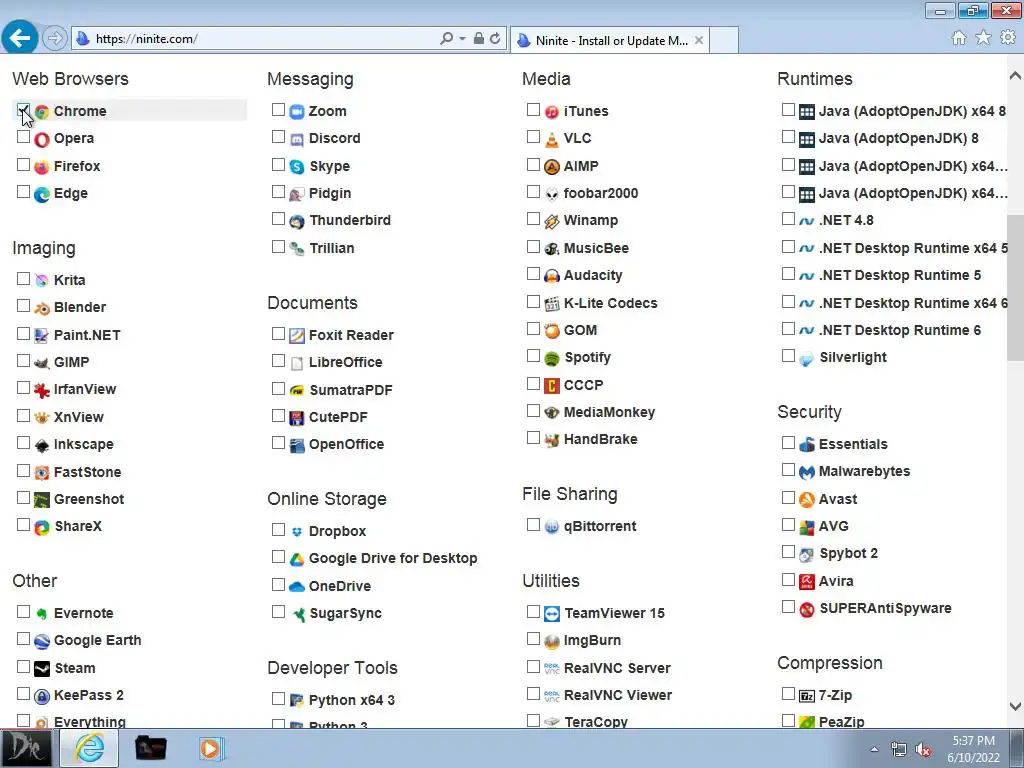Image resolution: width=1024 pixels, height=768 pixels.
Task: Click the Audacity headphones icon
Action: [x=552, y=276]
